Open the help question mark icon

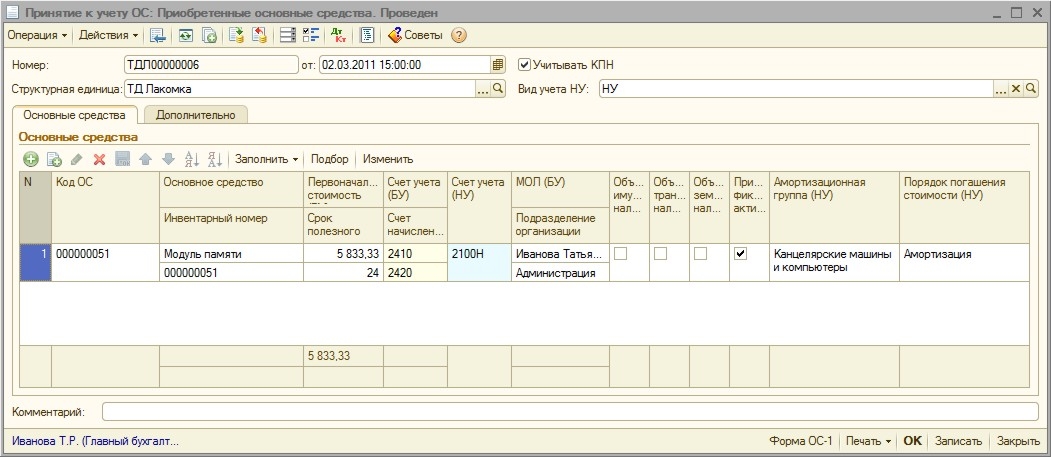pyautogui.click(x=459, y=35)
